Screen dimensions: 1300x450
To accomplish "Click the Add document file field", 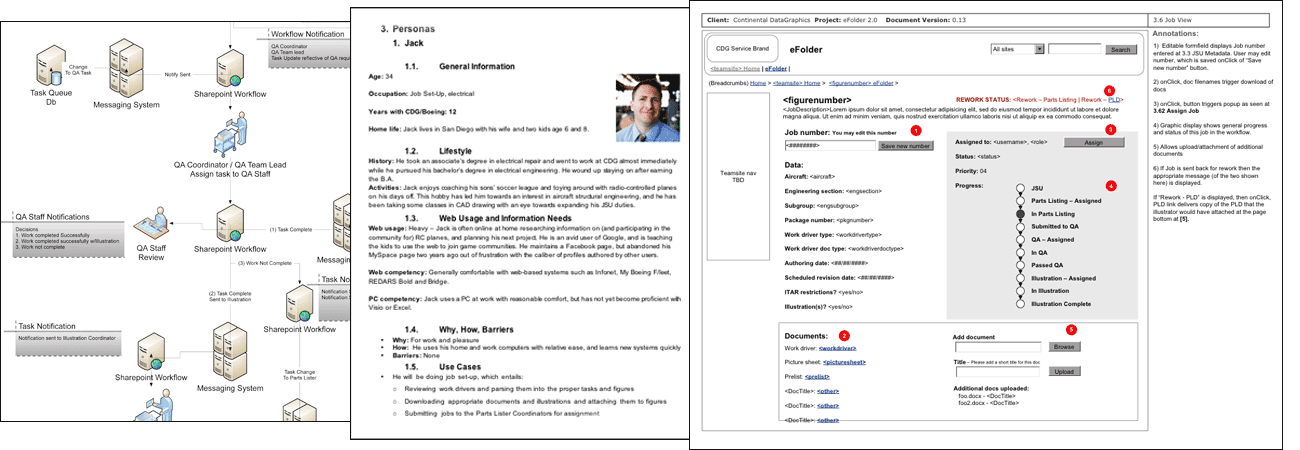I will [998, 348].
